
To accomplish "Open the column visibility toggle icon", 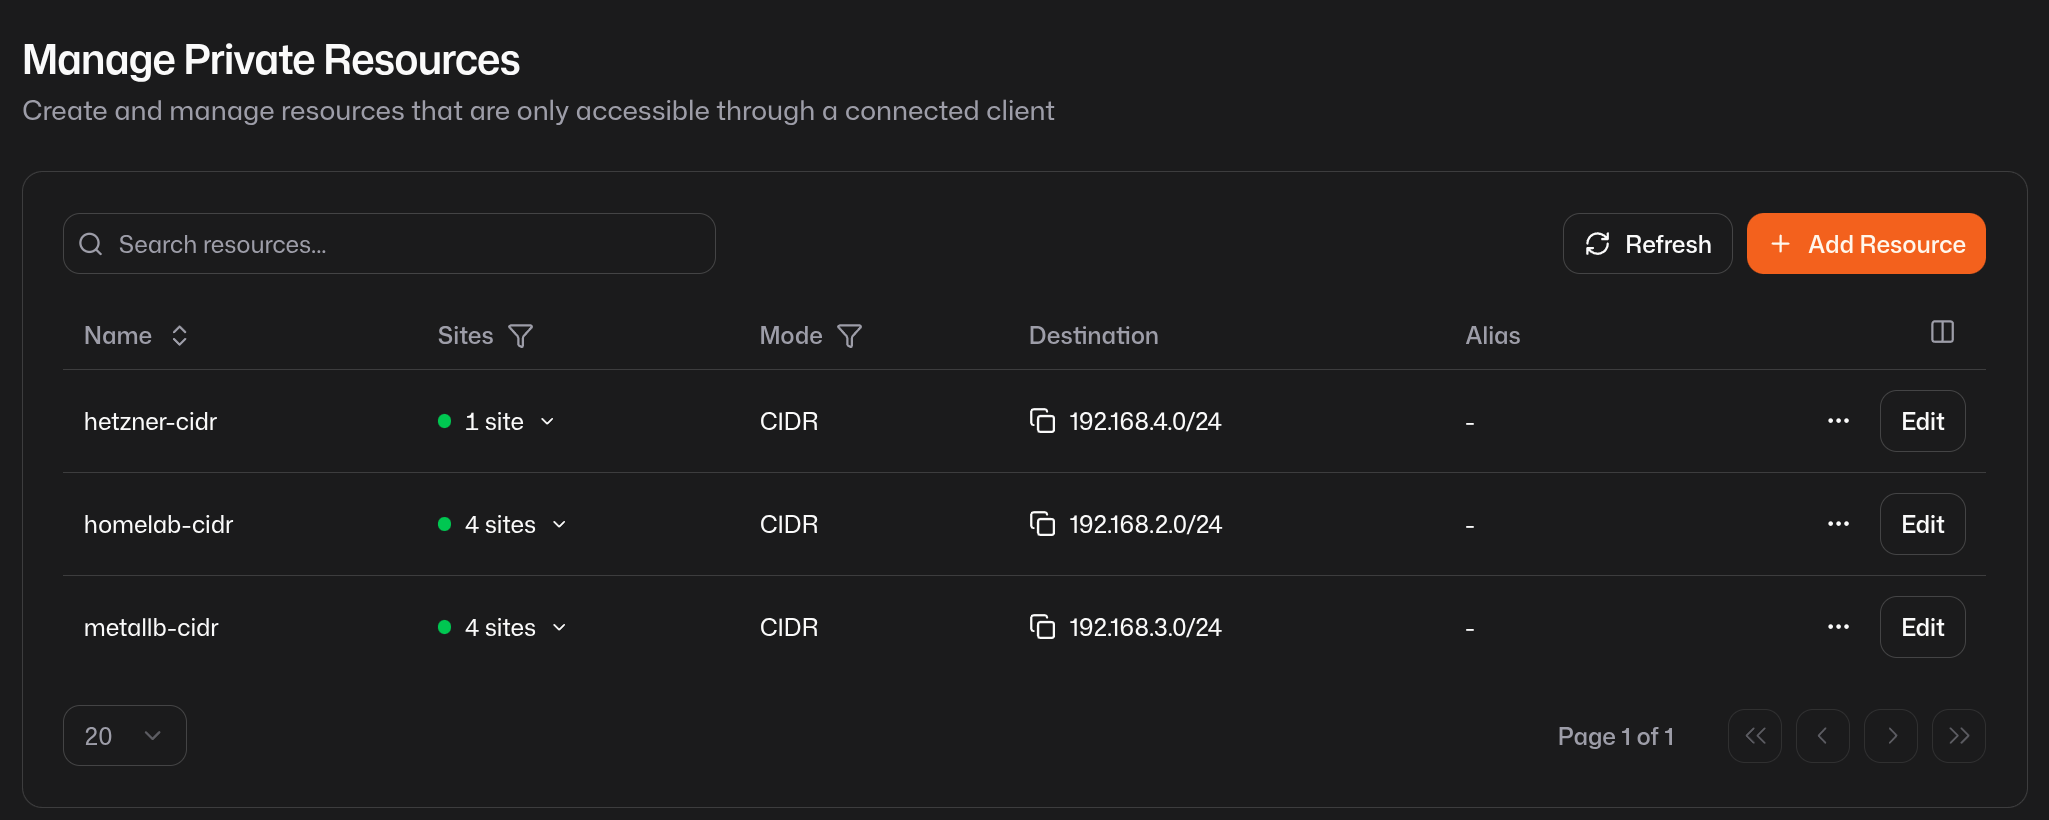I will [x=1942, y=332].
